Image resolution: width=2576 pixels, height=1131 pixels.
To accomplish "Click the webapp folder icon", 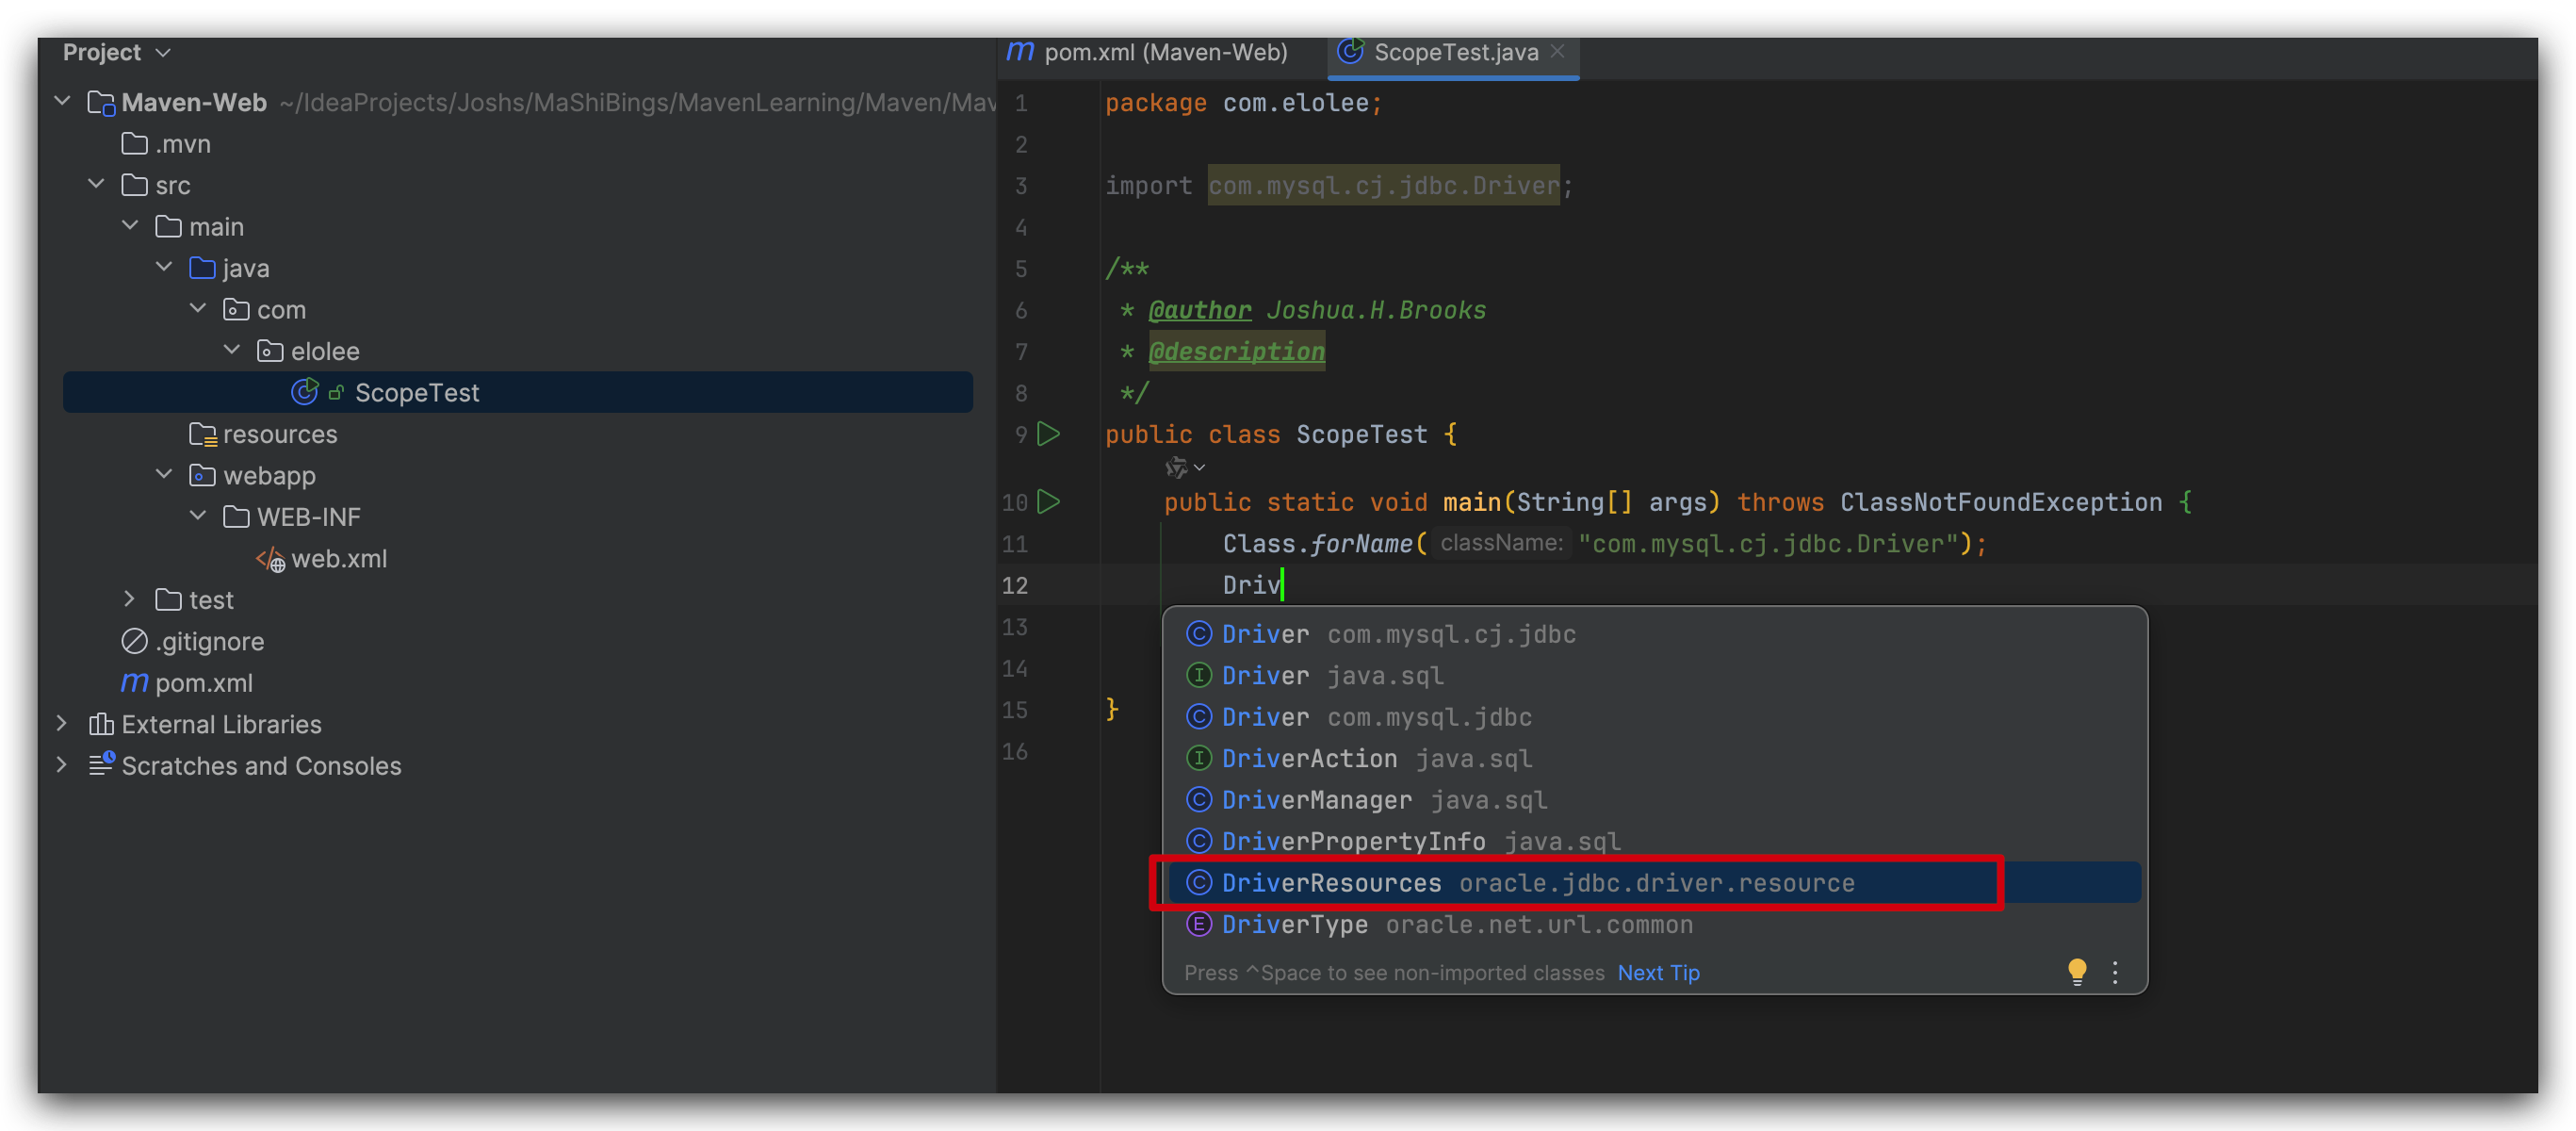I will 202,475.
